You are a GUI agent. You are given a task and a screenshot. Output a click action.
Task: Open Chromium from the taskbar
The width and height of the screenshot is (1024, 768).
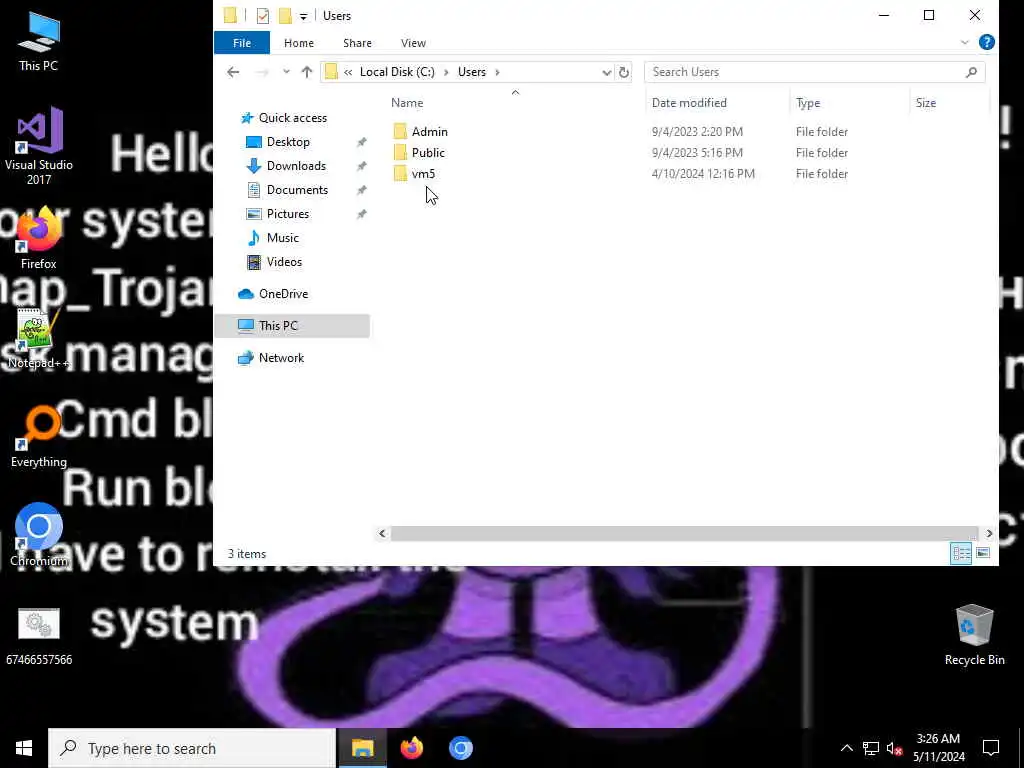(460, 748)
